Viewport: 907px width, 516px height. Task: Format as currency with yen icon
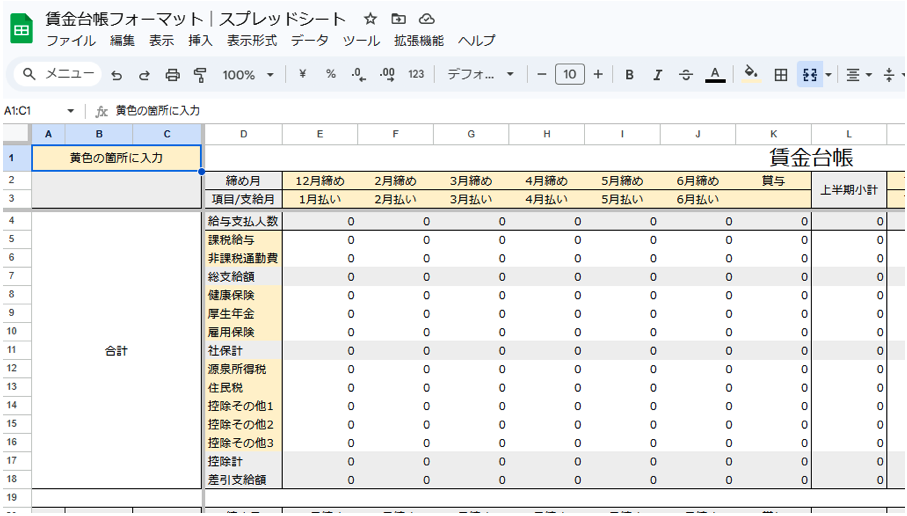click(303, 74)
